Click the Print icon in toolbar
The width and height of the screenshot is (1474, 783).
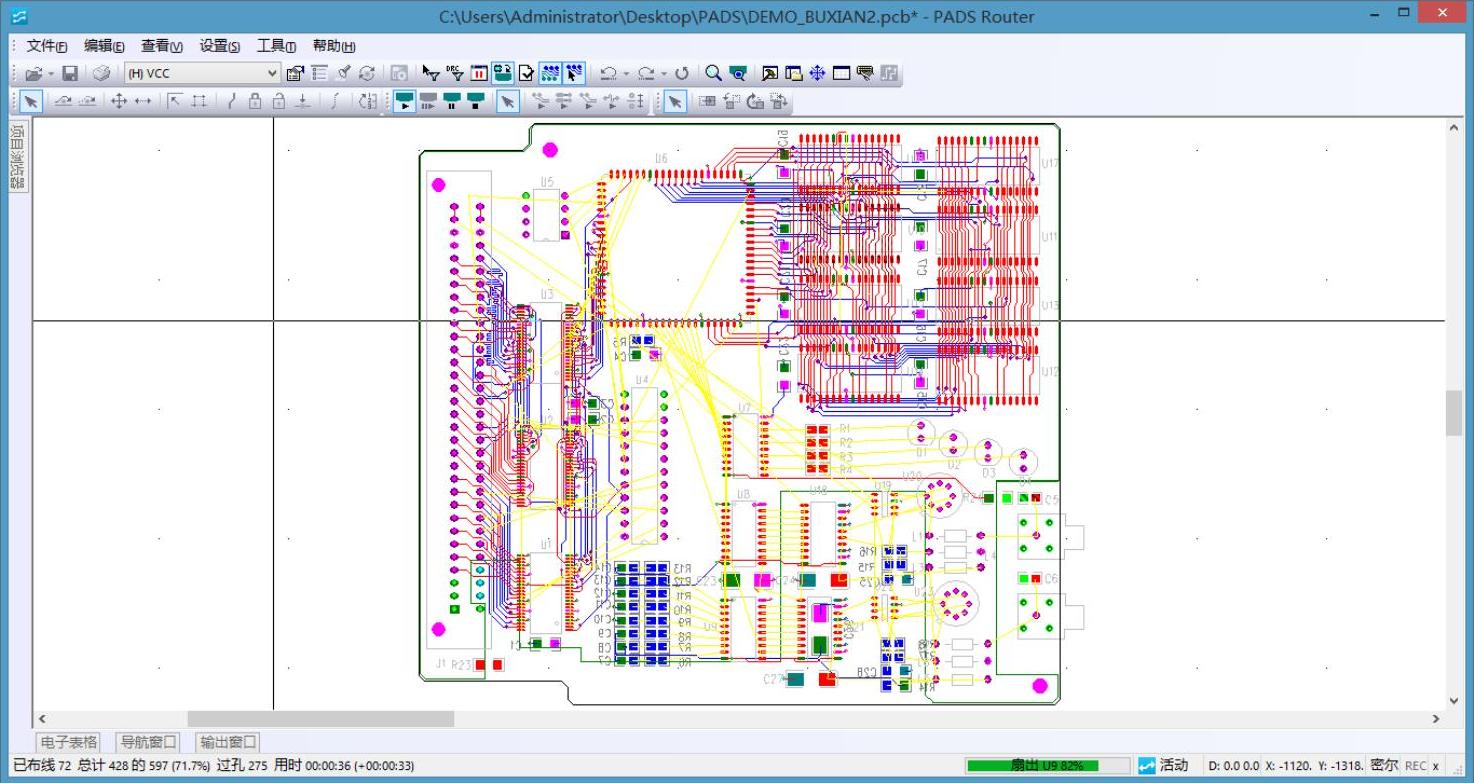[x=101, y=73]
